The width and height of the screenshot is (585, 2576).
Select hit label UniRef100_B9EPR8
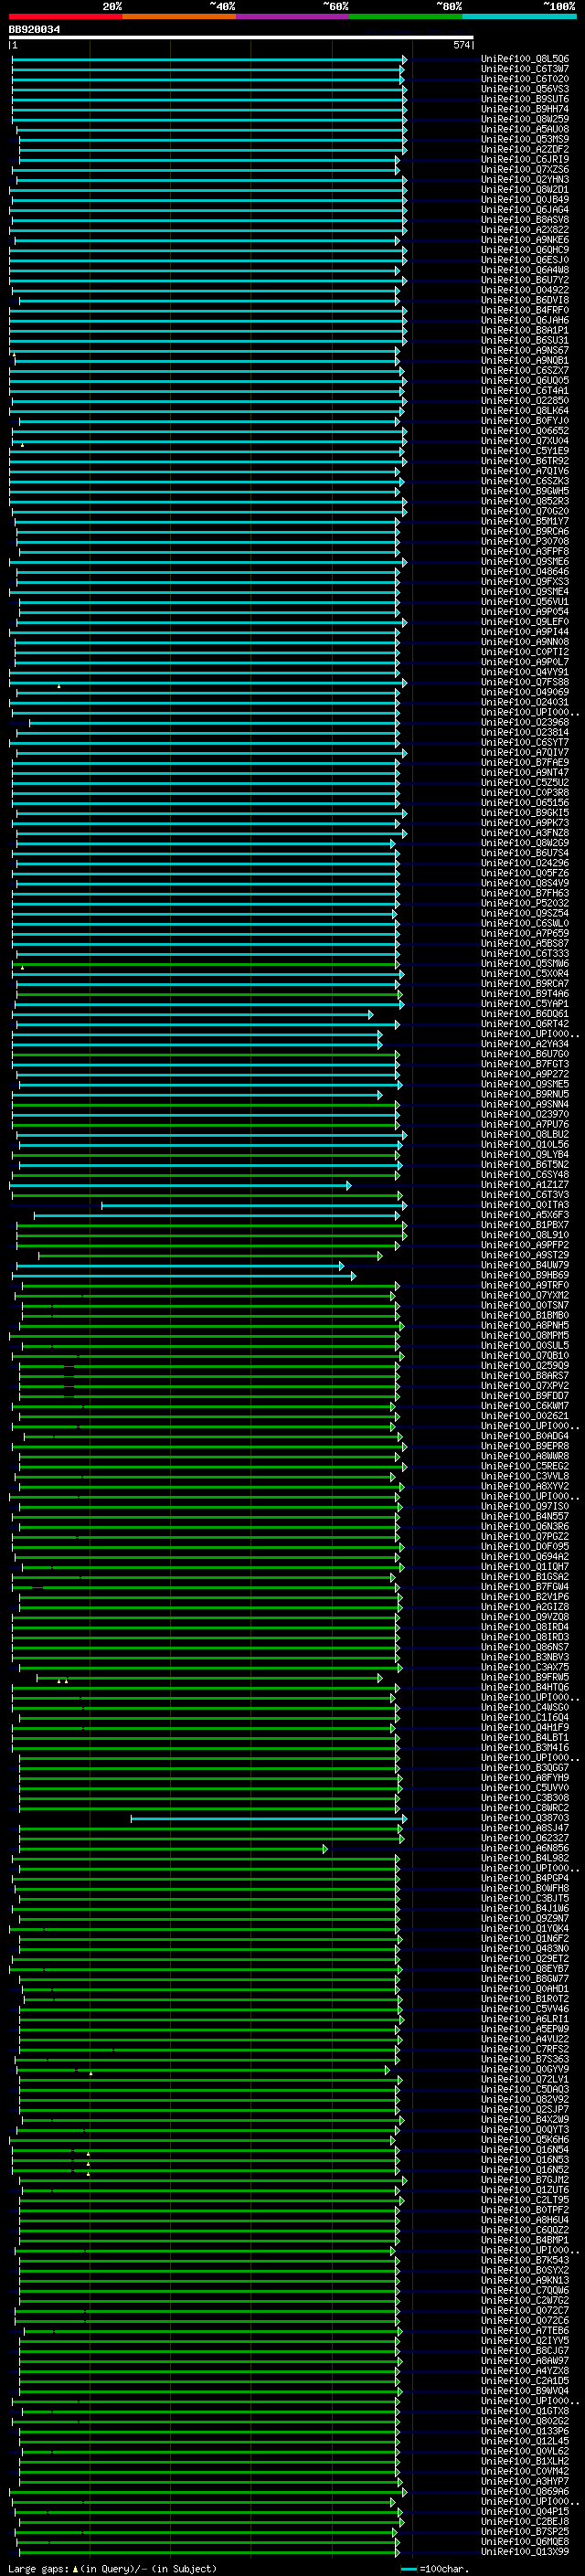click(525, 1446)
